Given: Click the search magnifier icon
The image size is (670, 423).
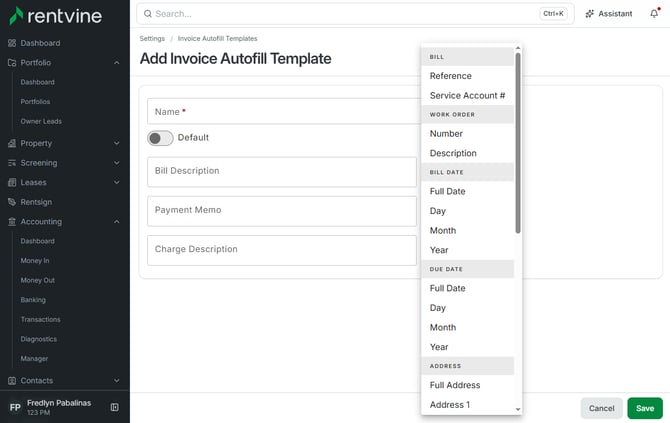Looking at the screenshot, I should click(x=148, y=14).
